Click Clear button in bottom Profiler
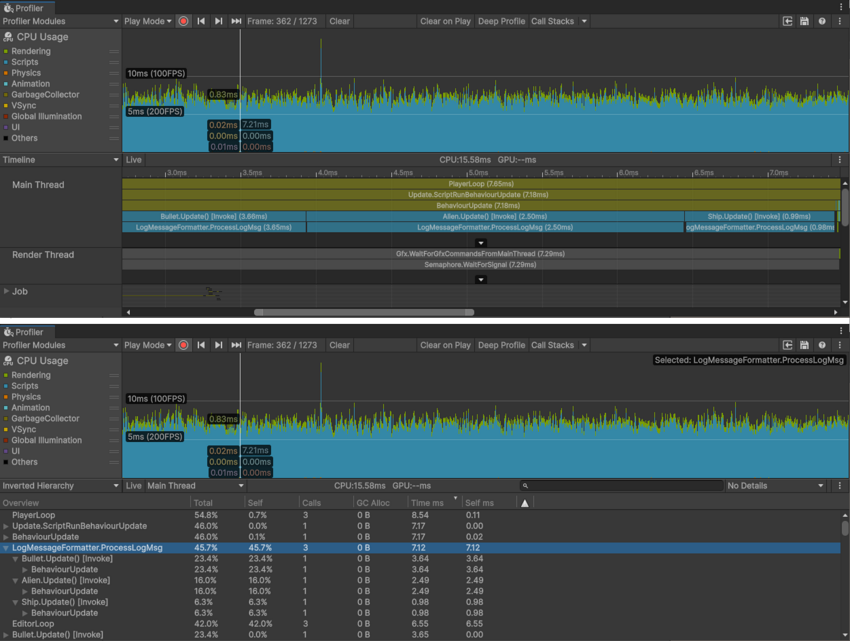 pyautogui.click(x=339, y=345)
